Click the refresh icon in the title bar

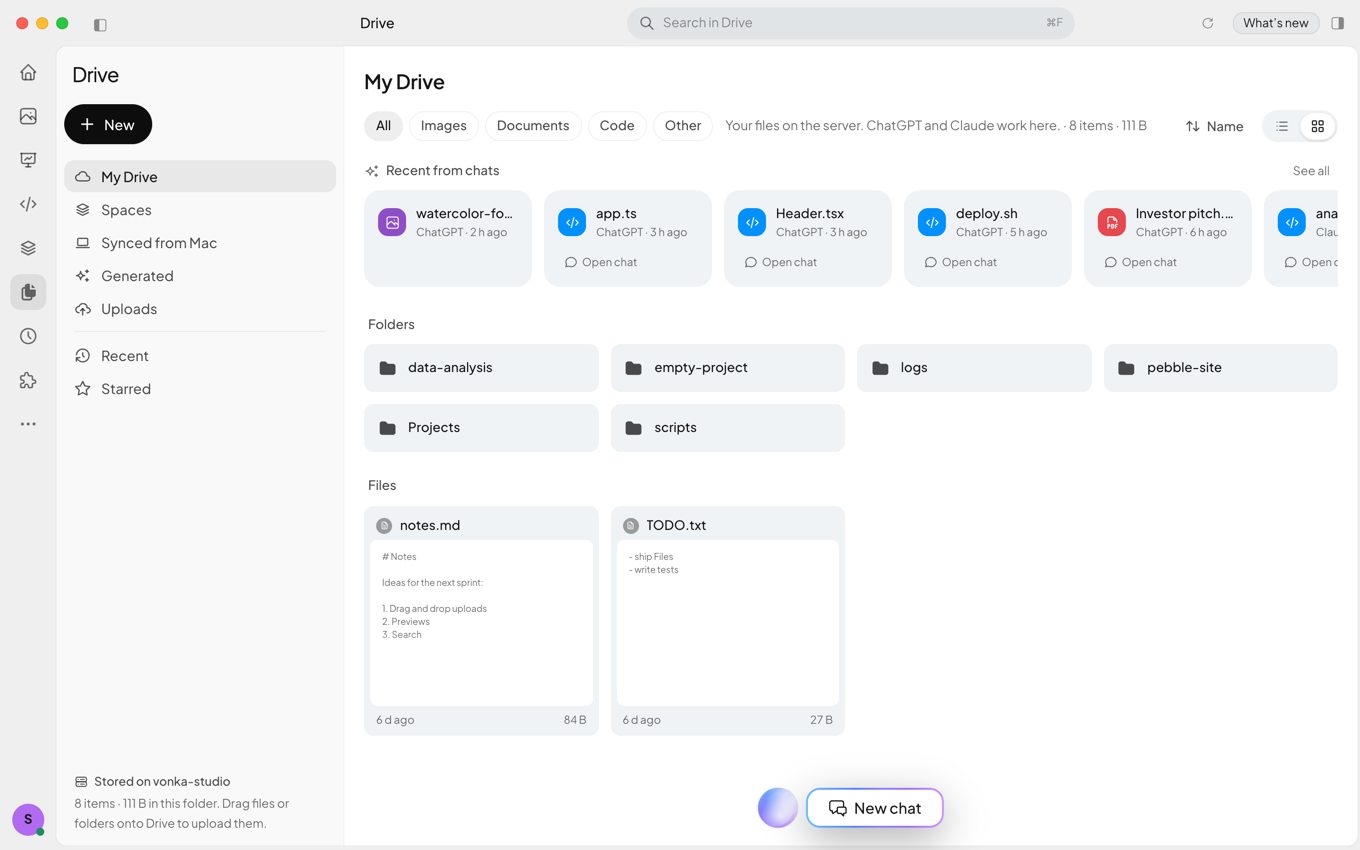tap(1208, 23)
